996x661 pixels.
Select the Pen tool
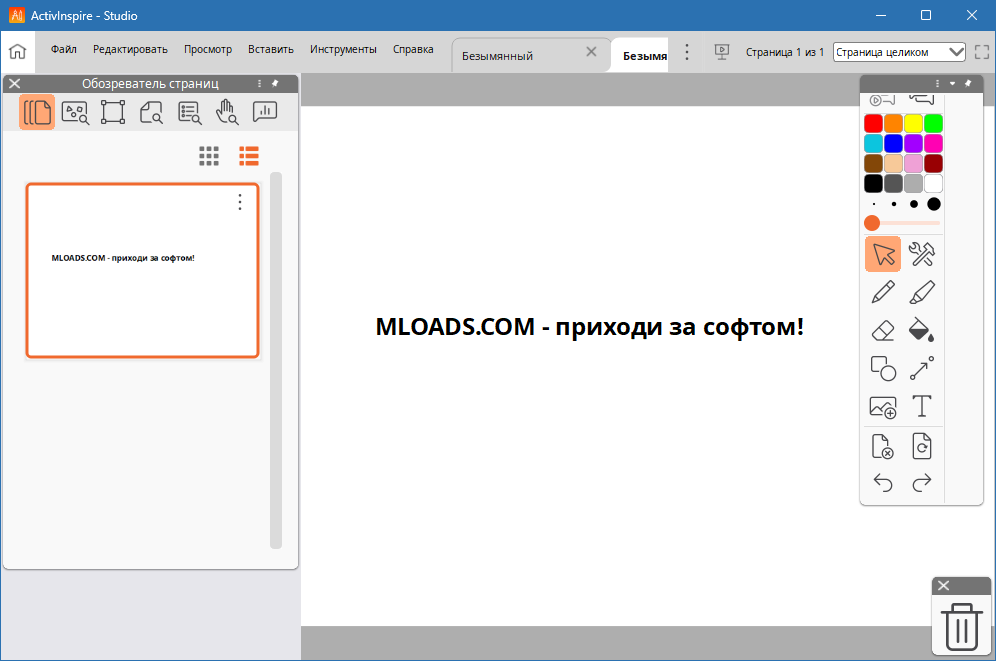(883, 292)
